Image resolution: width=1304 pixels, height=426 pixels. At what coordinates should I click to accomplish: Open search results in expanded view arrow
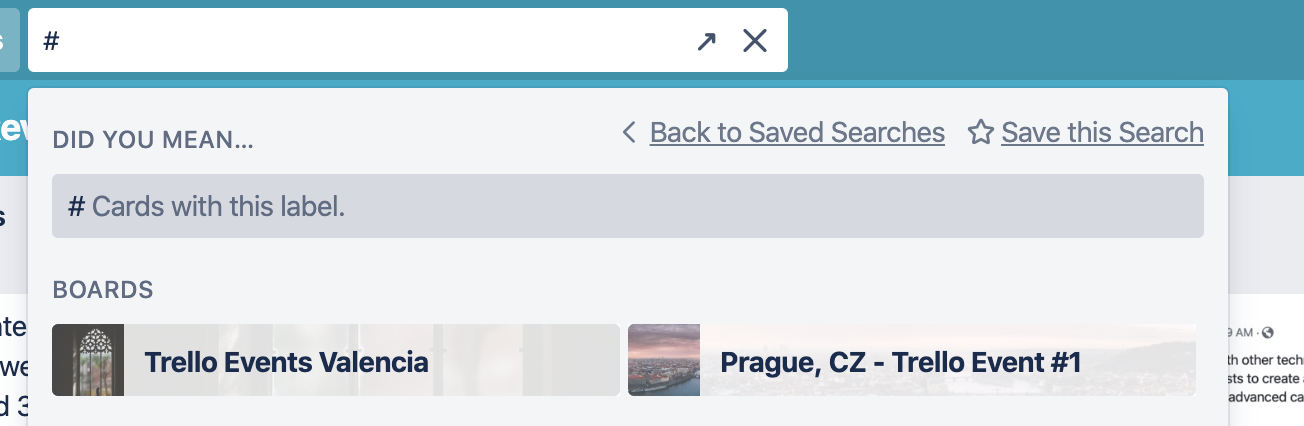click(707, 41)
